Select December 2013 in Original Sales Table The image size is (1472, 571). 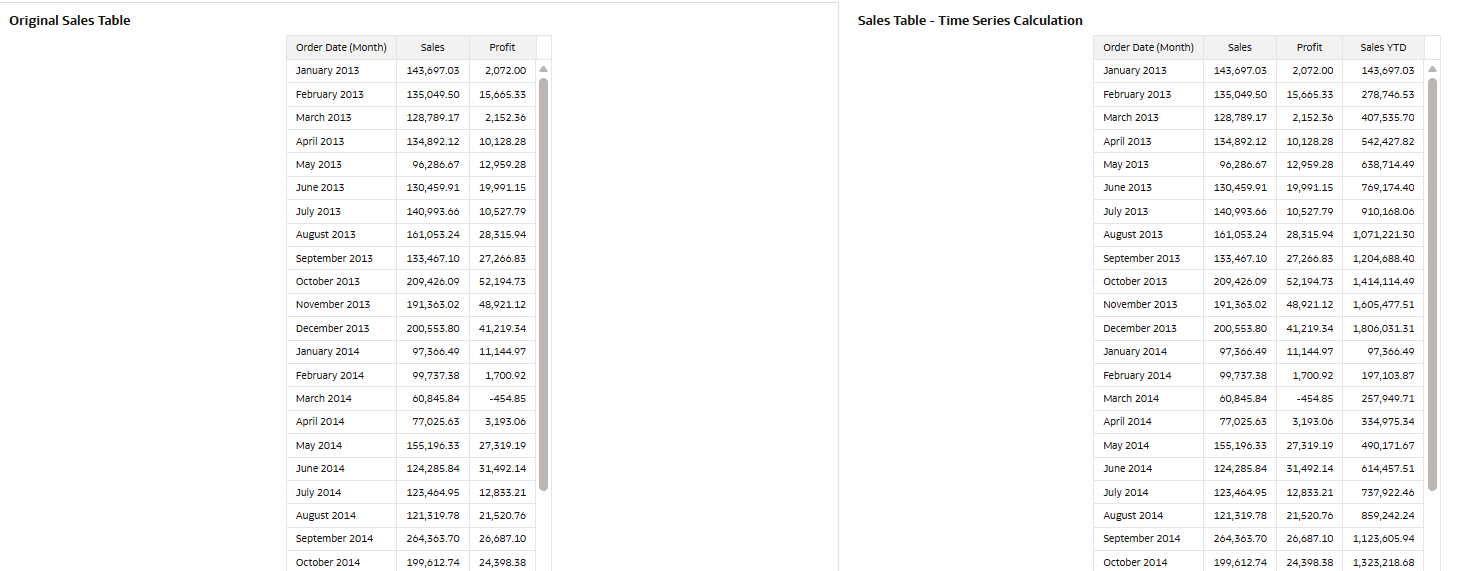(332, 328)
